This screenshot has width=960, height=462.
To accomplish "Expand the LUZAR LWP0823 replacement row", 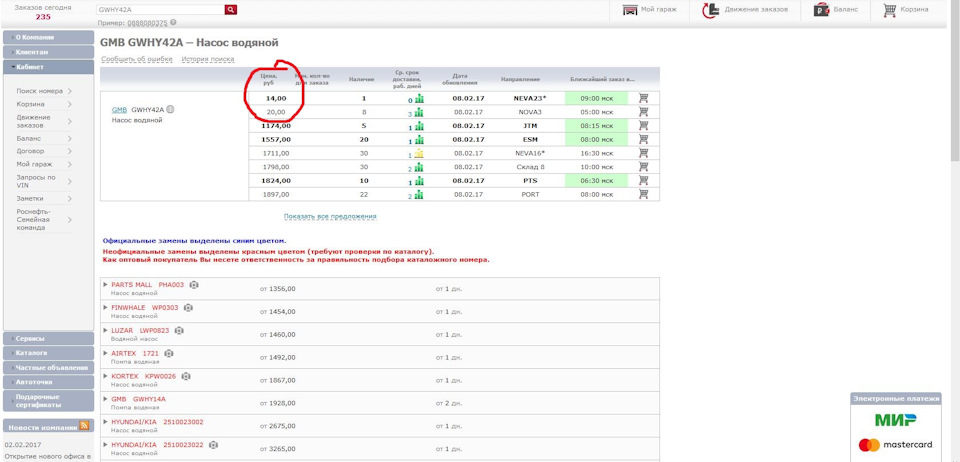I will click(x=105, y=330).
